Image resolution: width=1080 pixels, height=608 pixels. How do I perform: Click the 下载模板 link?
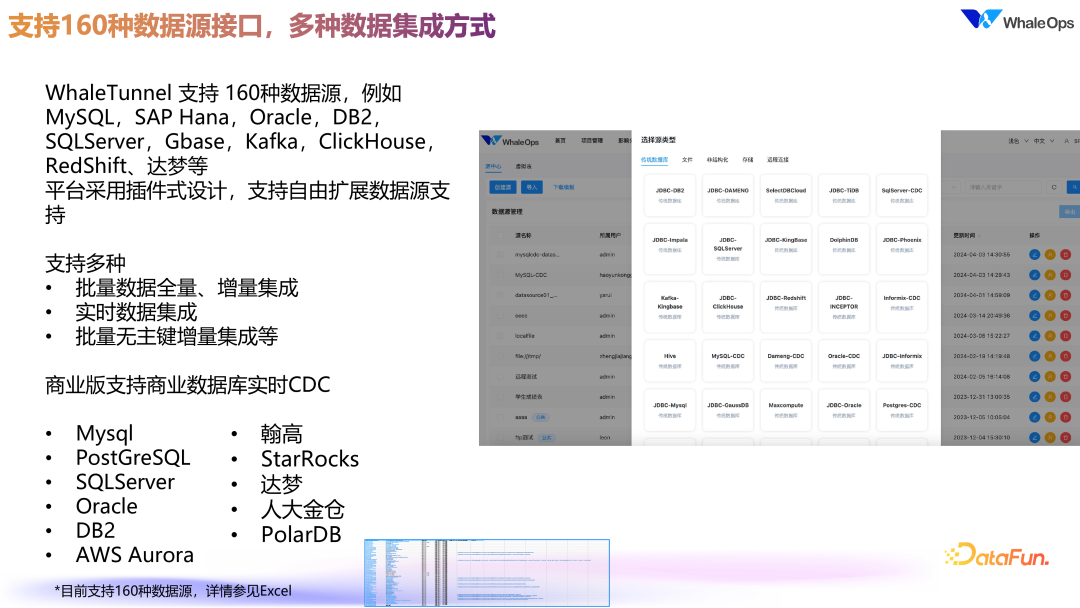pyautogui.click(x=563, y=187)
